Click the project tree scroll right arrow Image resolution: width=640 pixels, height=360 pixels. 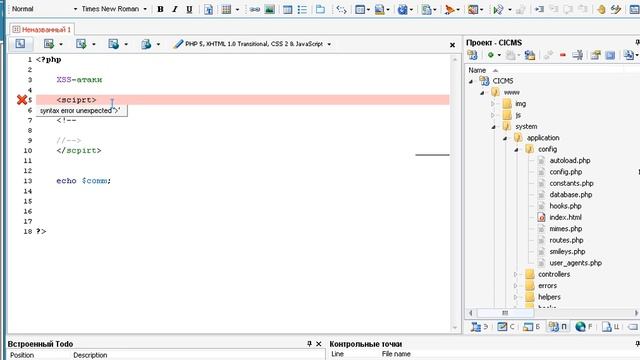(636, 313)
